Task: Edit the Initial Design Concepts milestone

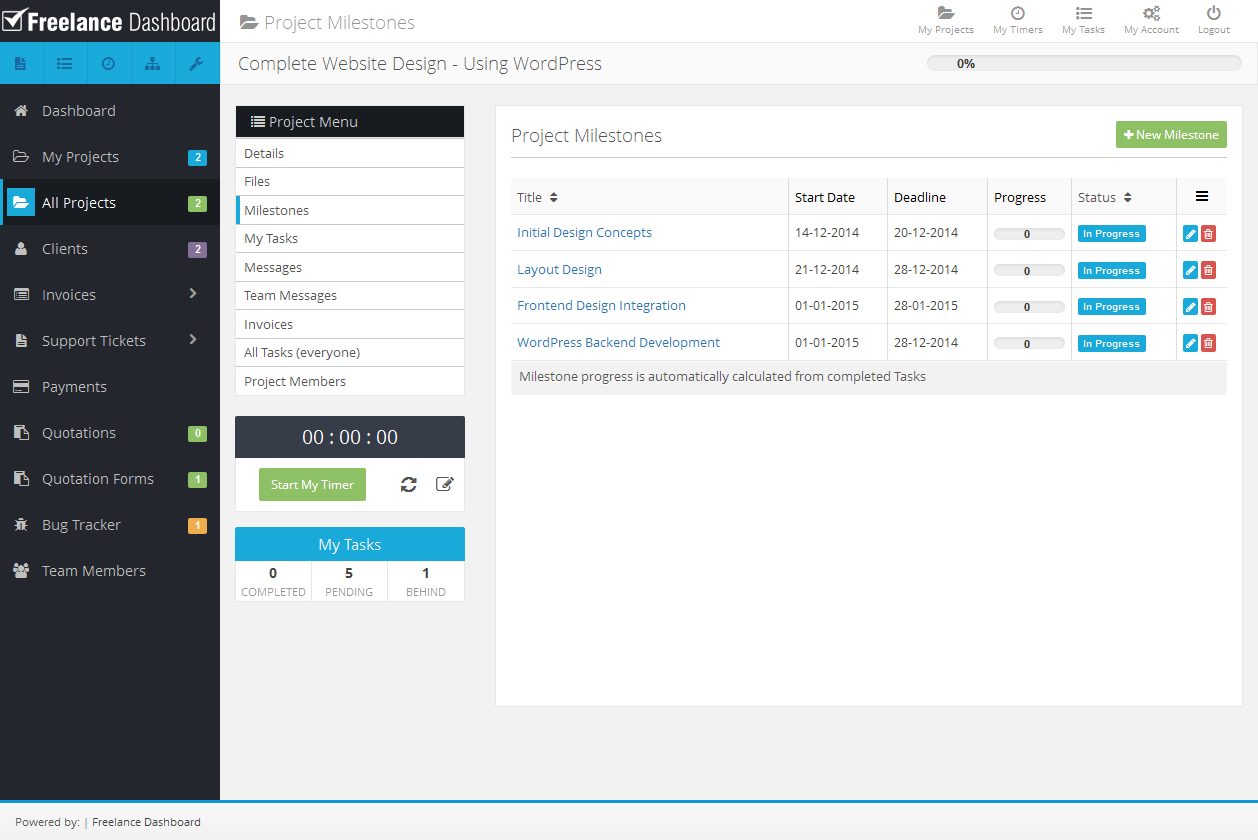Action: tap(1190, 234)
